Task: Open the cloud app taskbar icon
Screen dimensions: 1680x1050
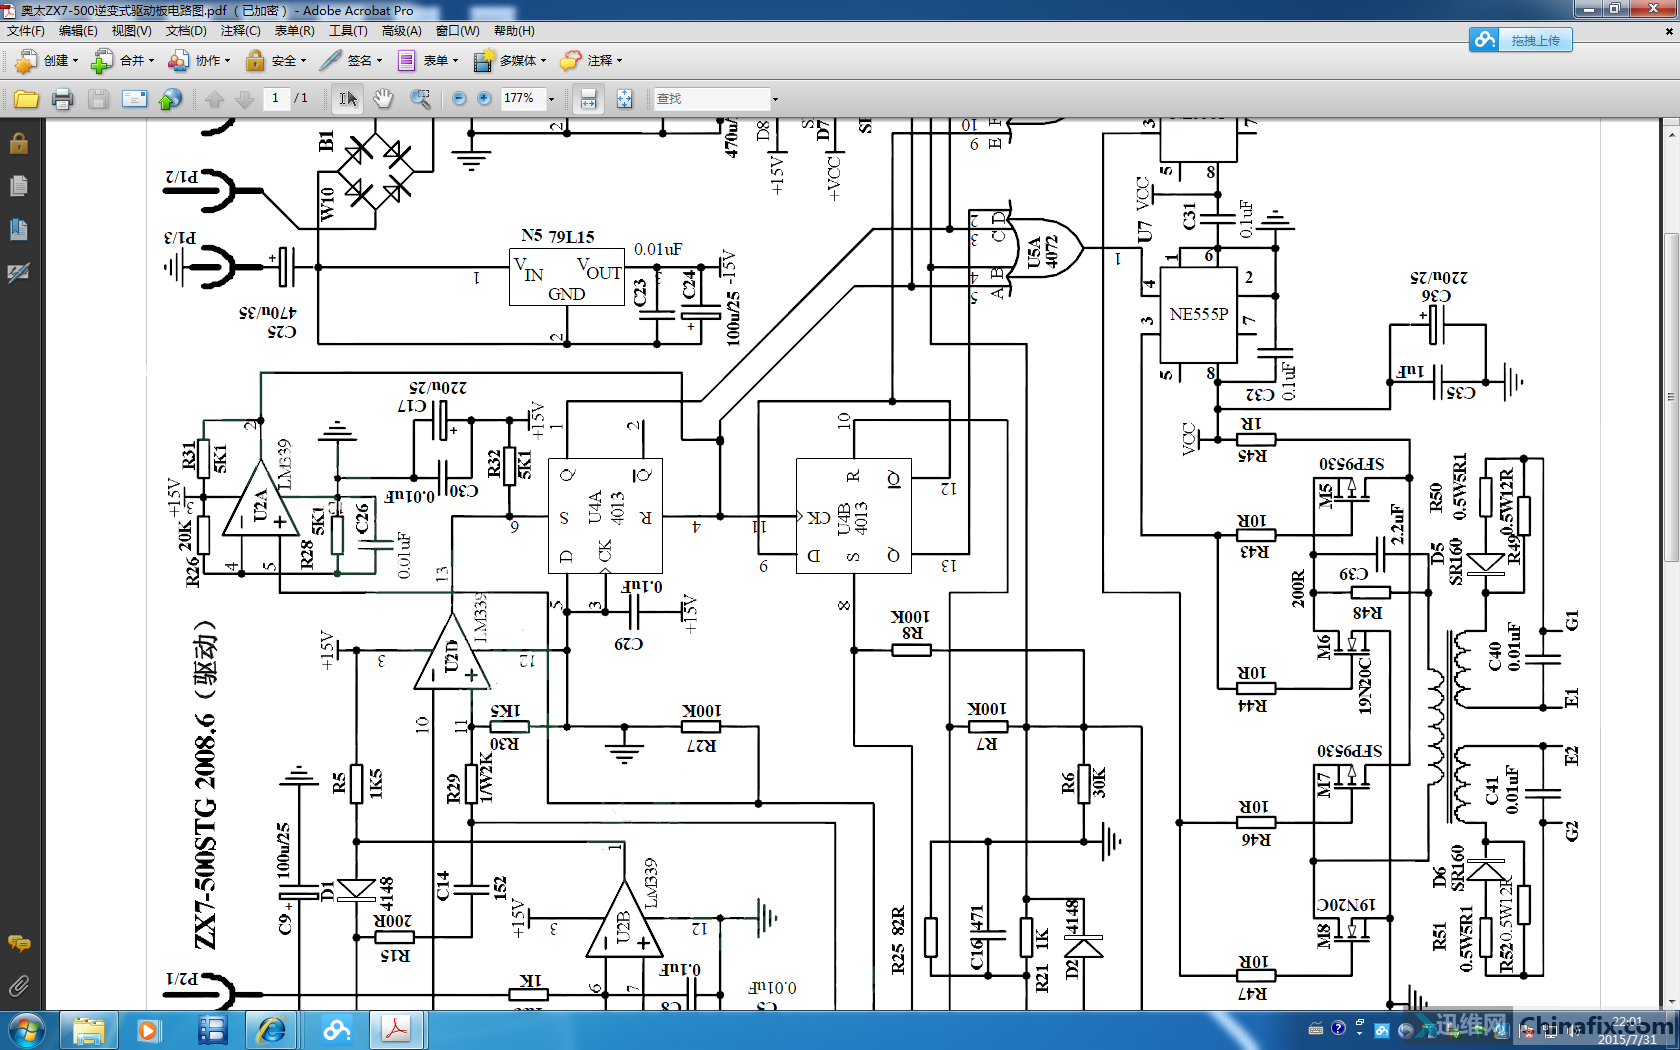Action: point(337,1030)
